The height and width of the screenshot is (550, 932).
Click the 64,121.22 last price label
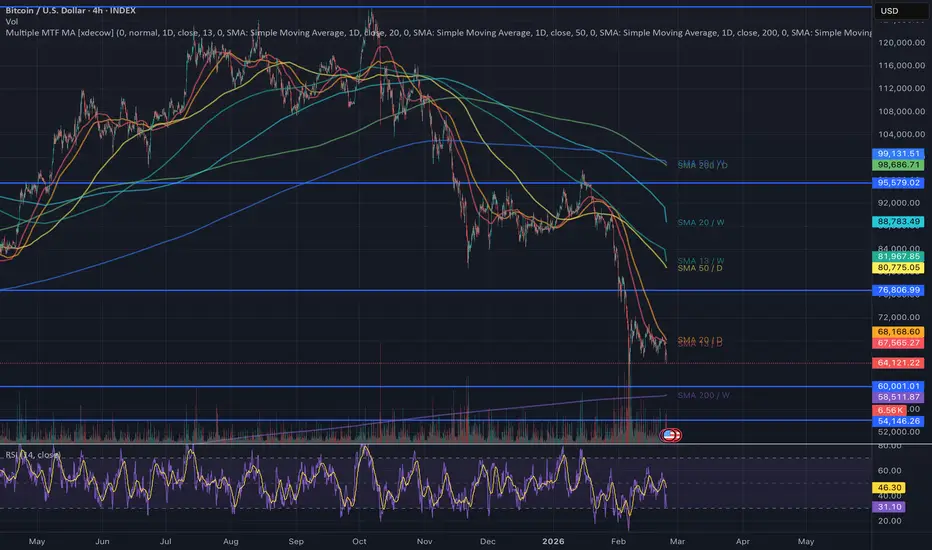pos(898,363)
